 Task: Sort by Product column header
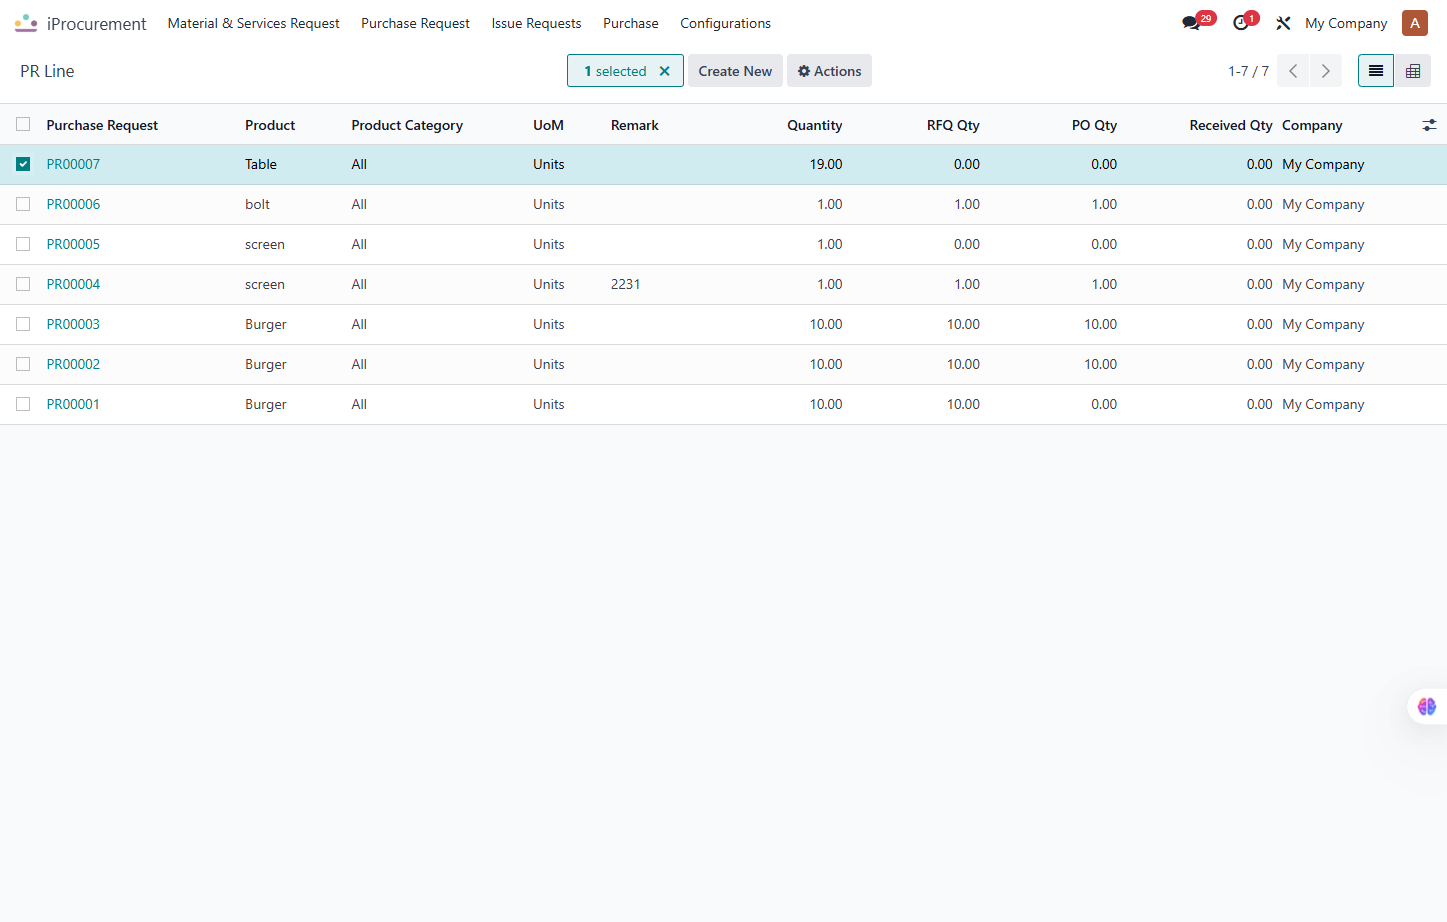coord(270,125)
